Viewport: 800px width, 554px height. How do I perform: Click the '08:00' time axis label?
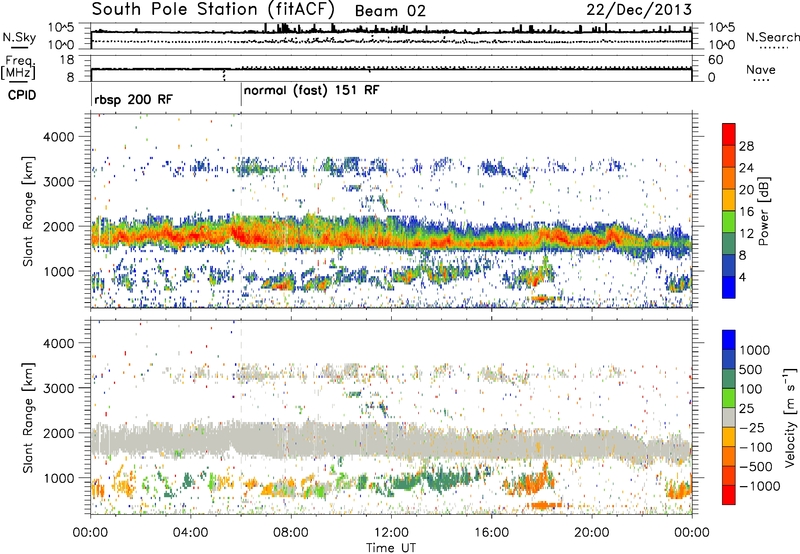[291, 533]
